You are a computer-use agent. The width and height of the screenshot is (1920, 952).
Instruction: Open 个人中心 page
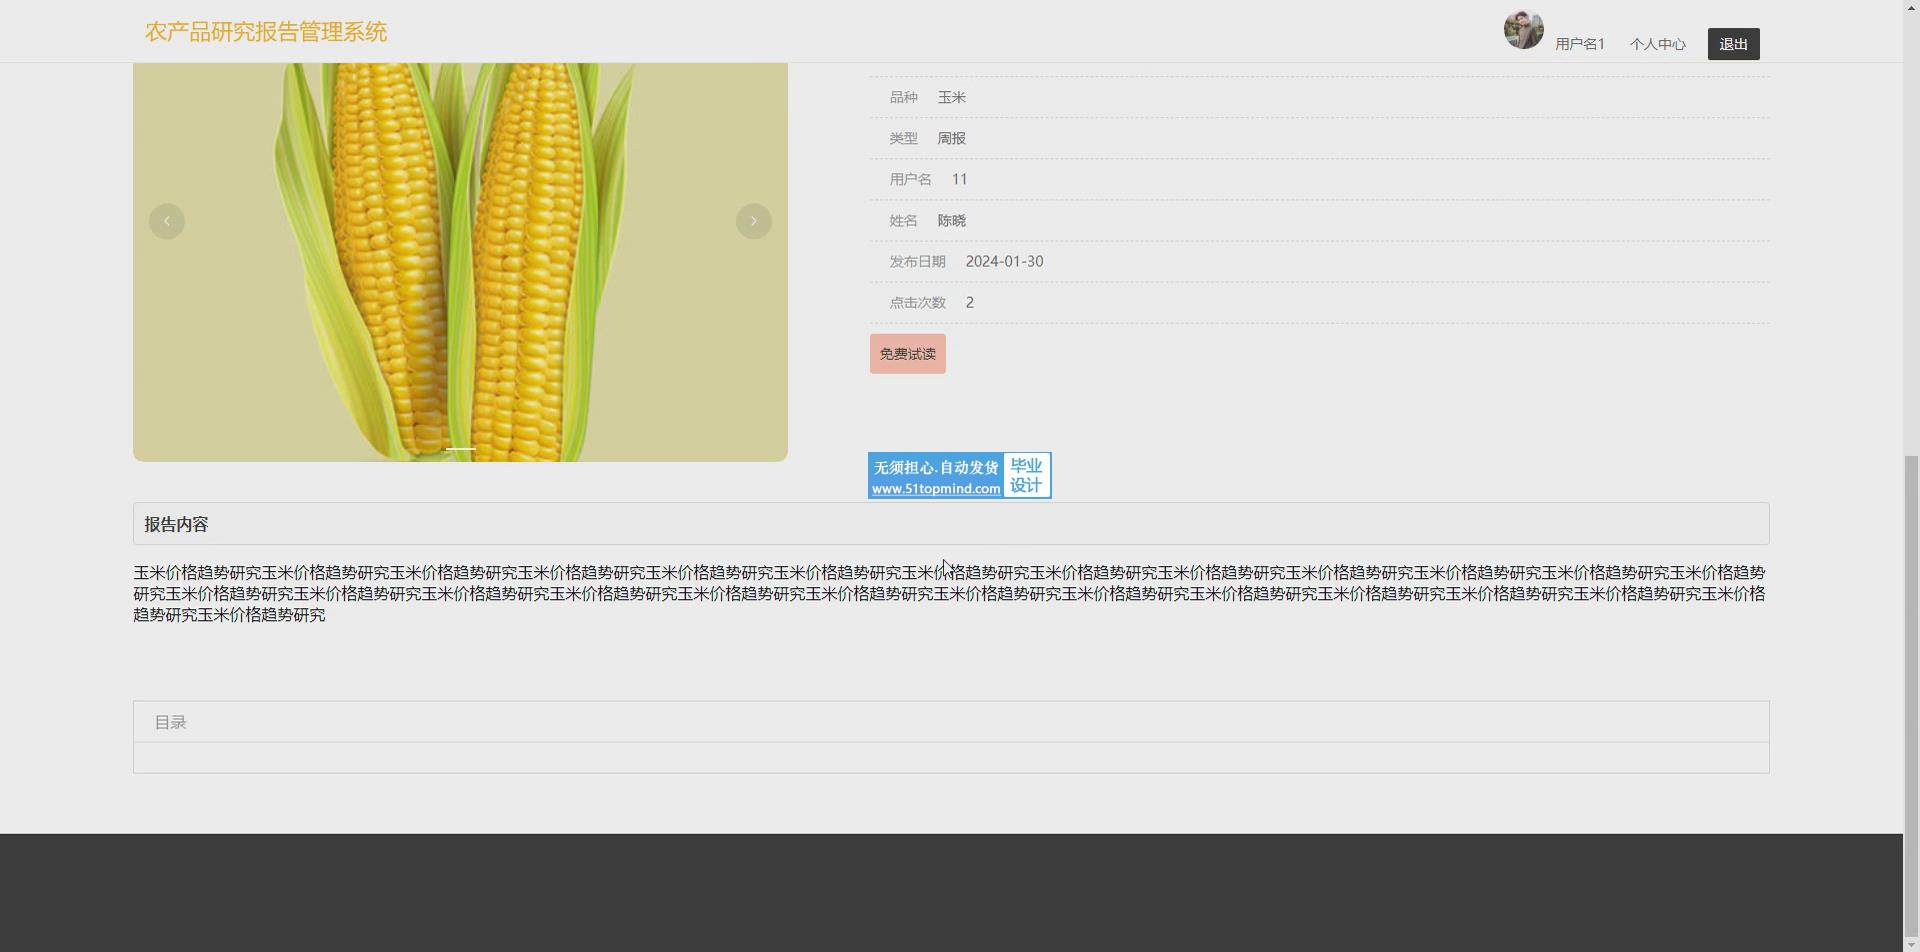1658,44
